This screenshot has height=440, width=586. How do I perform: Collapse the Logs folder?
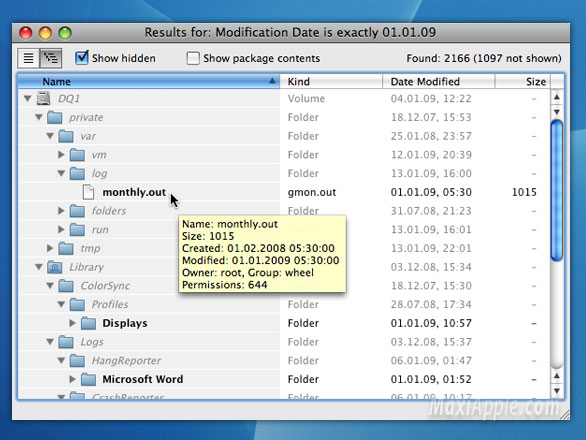tap(50, 341)
